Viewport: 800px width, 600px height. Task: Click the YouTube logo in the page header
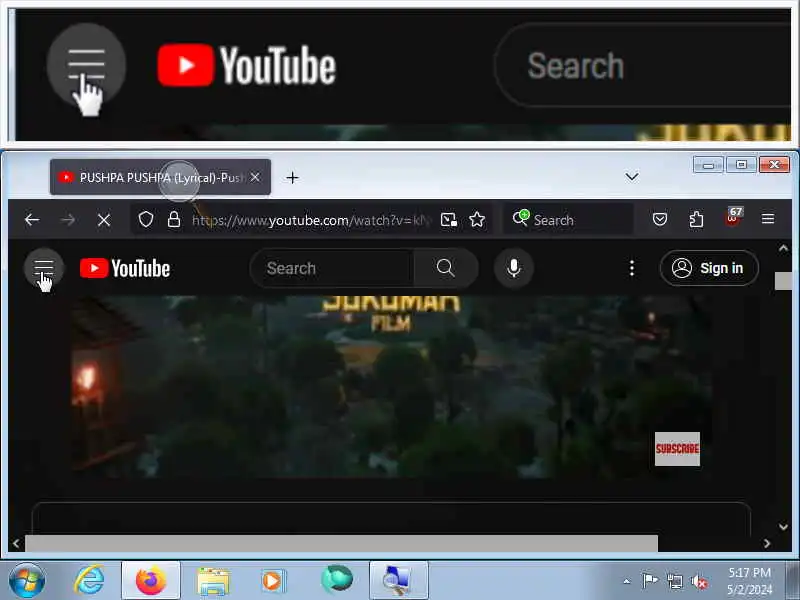tap(125, 268)
